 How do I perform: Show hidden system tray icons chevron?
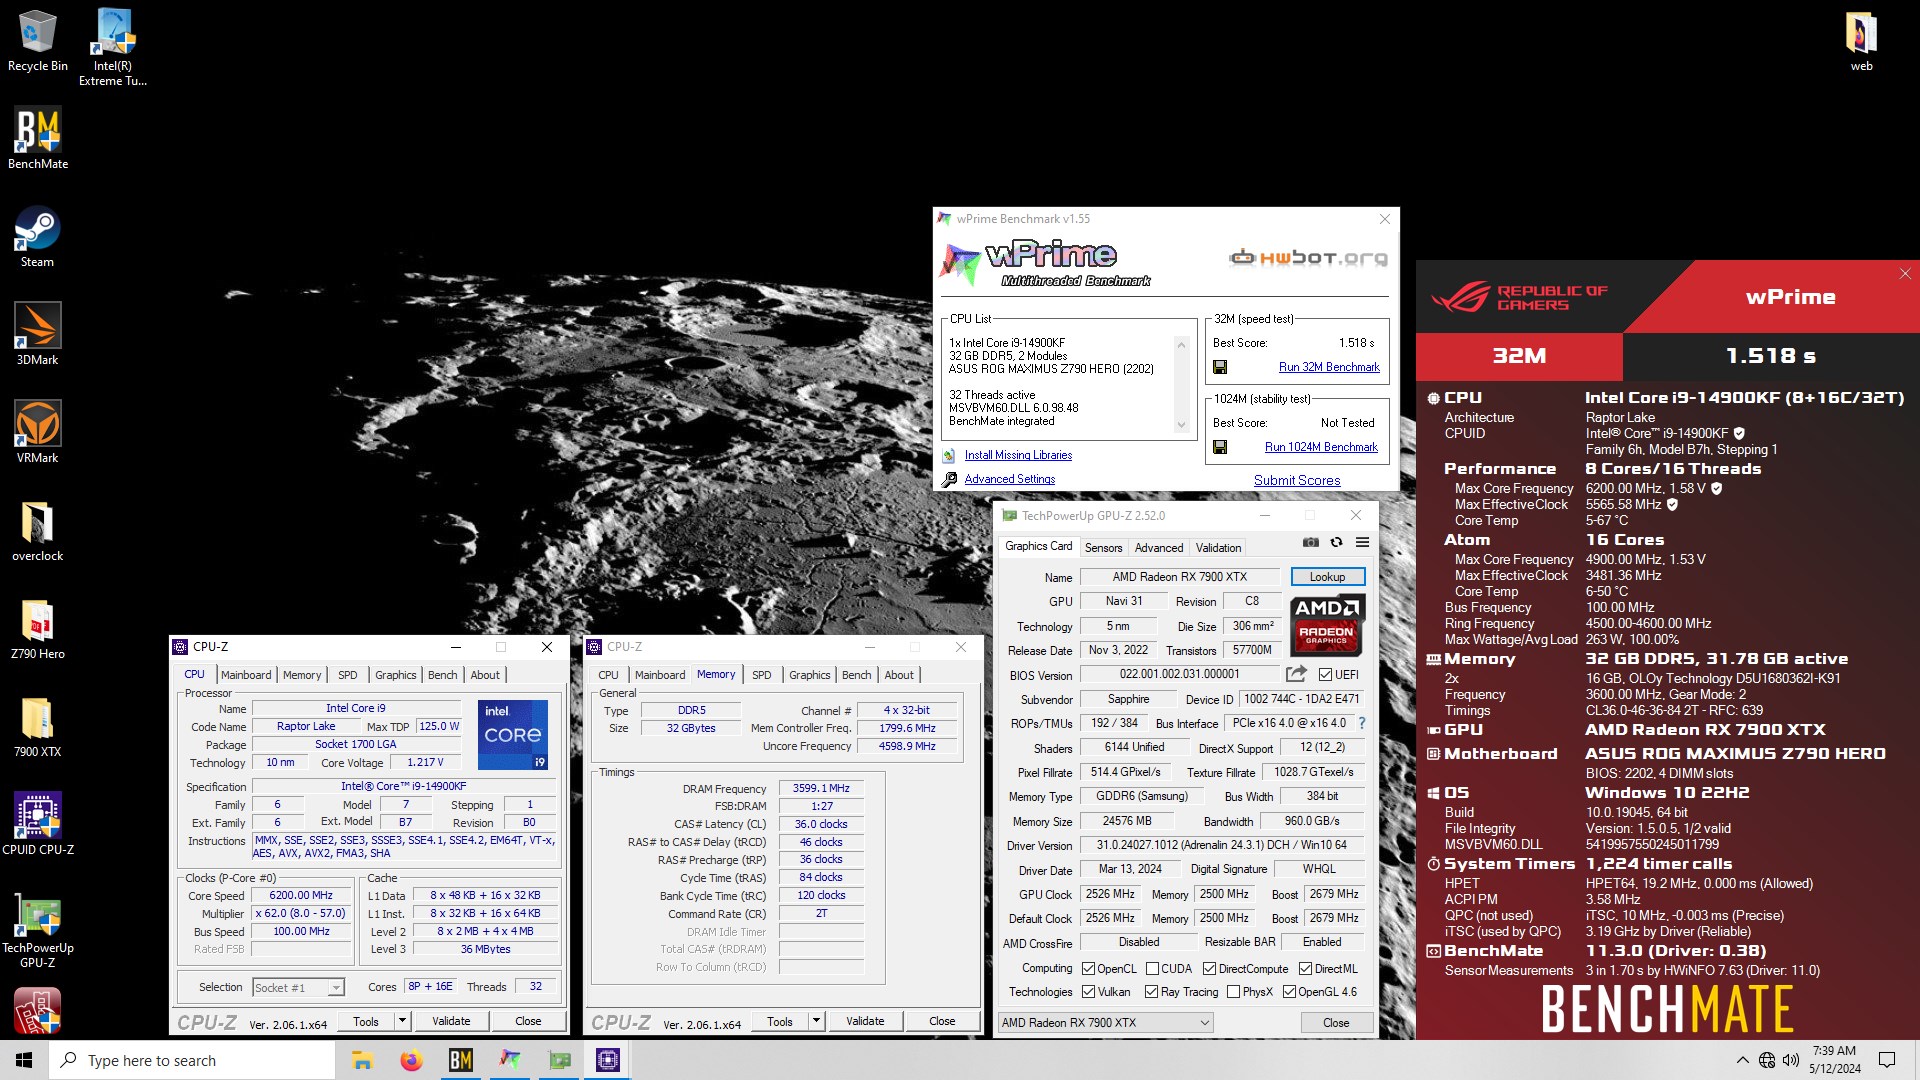(x=1743, y=1060)
